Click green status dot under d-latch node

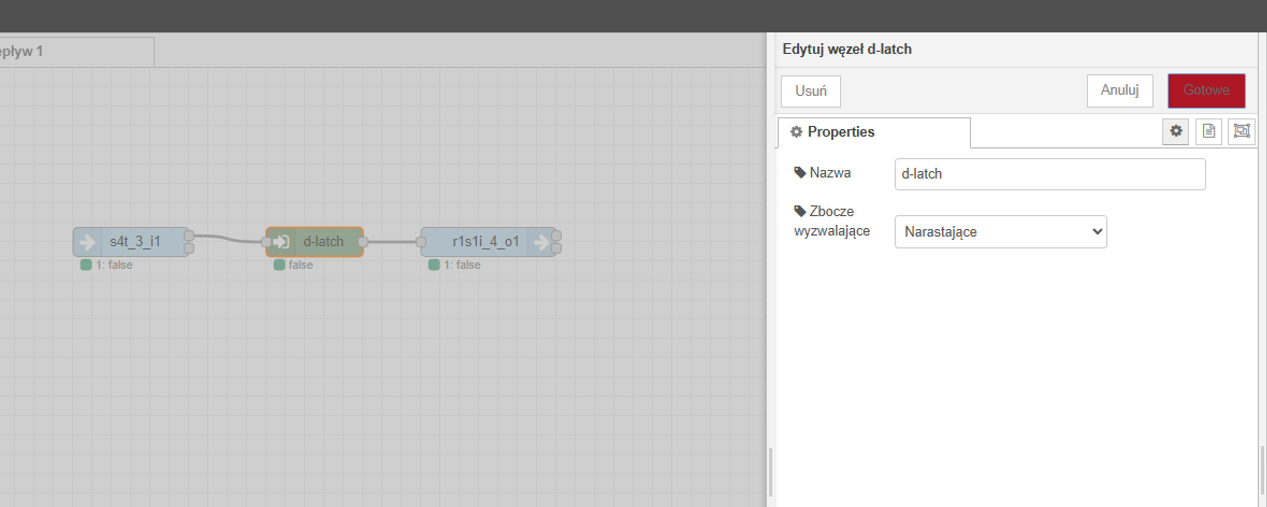pos(279,265)
